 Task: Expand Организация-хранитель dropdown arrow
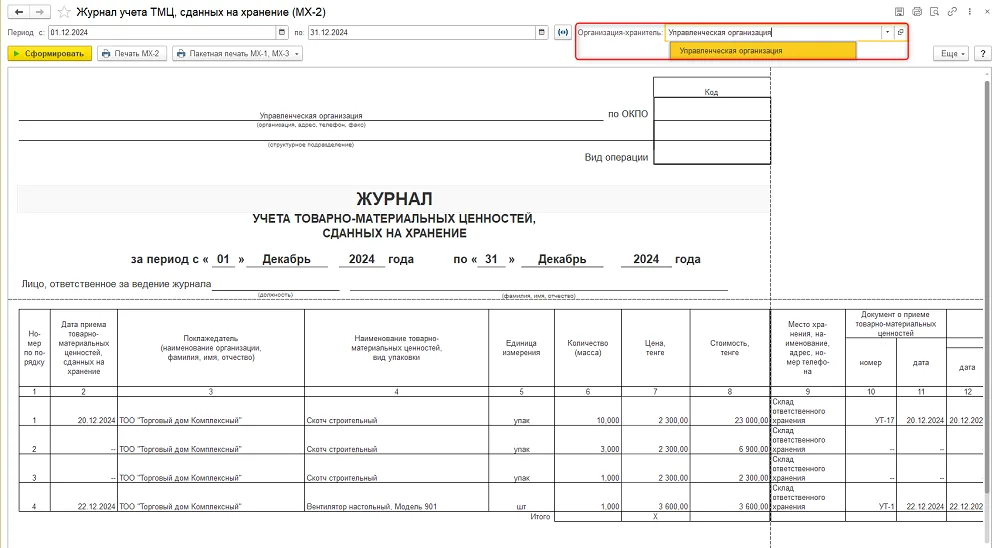tap(887, 32)
